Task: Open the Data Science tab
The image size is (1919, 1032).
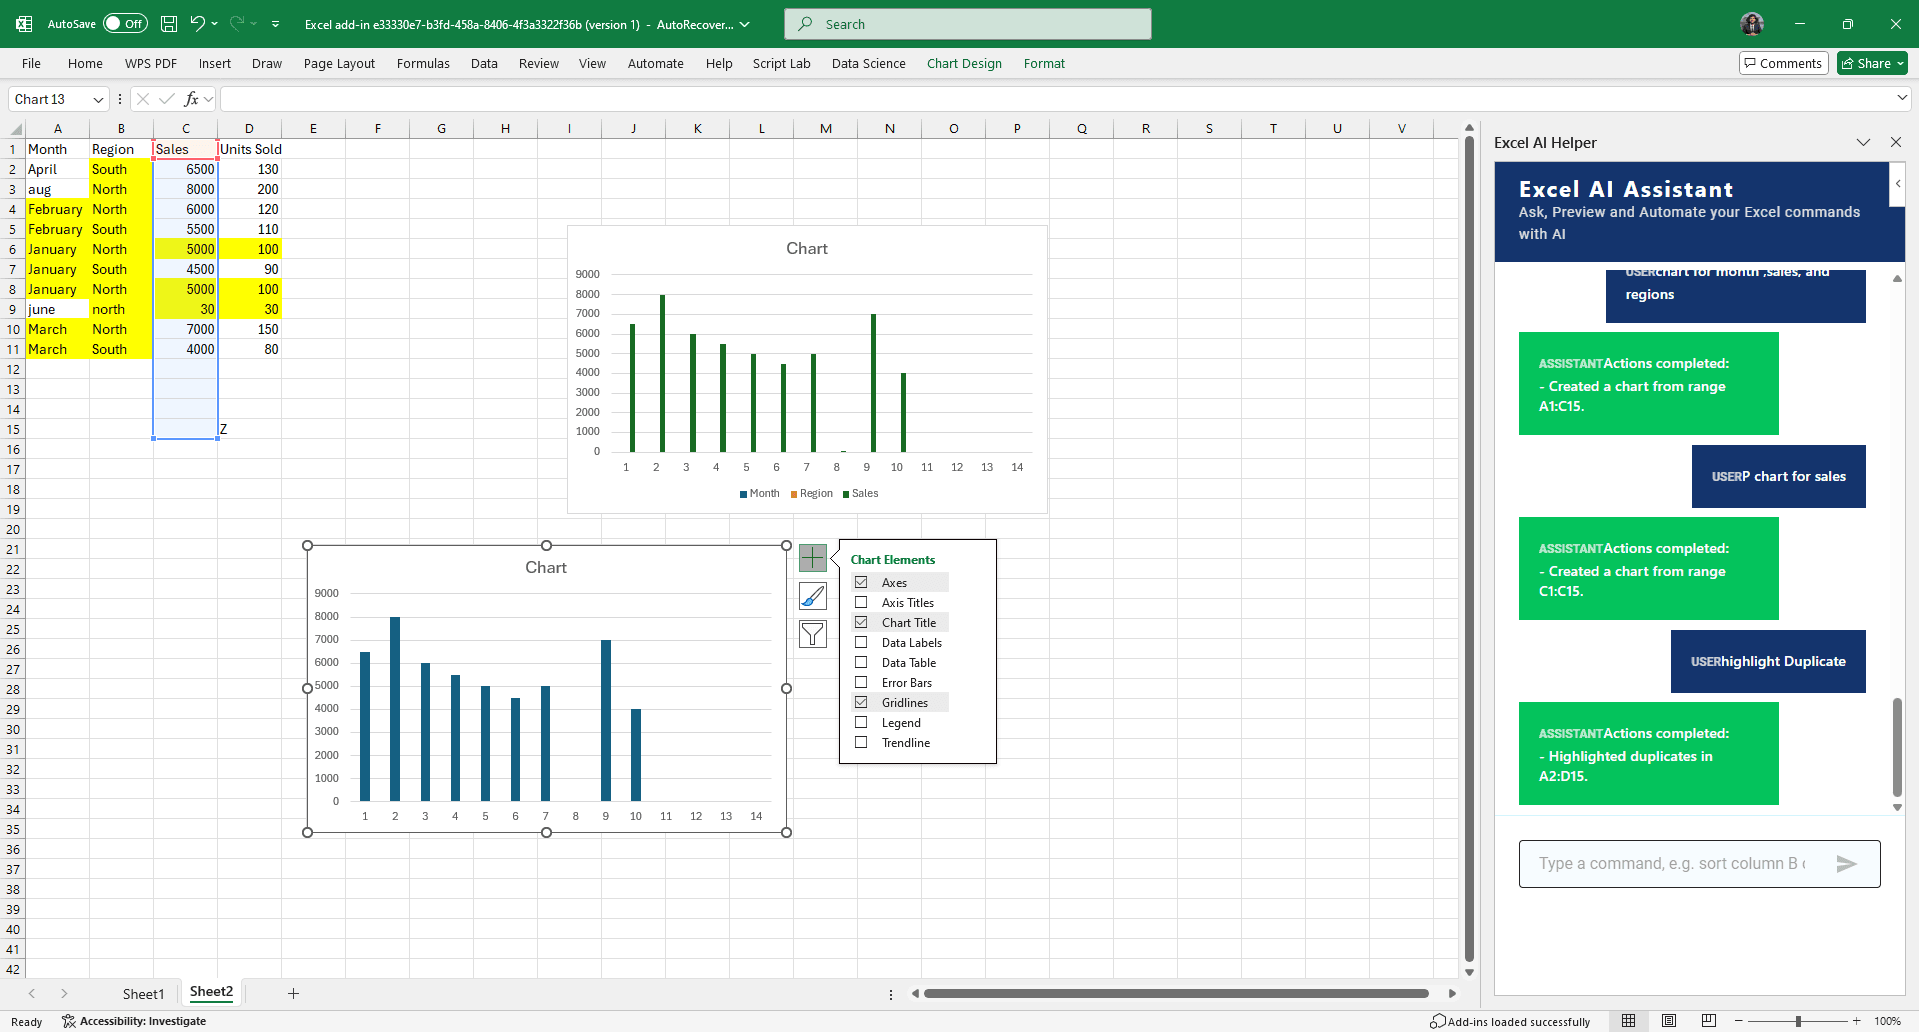Action: 868,63
